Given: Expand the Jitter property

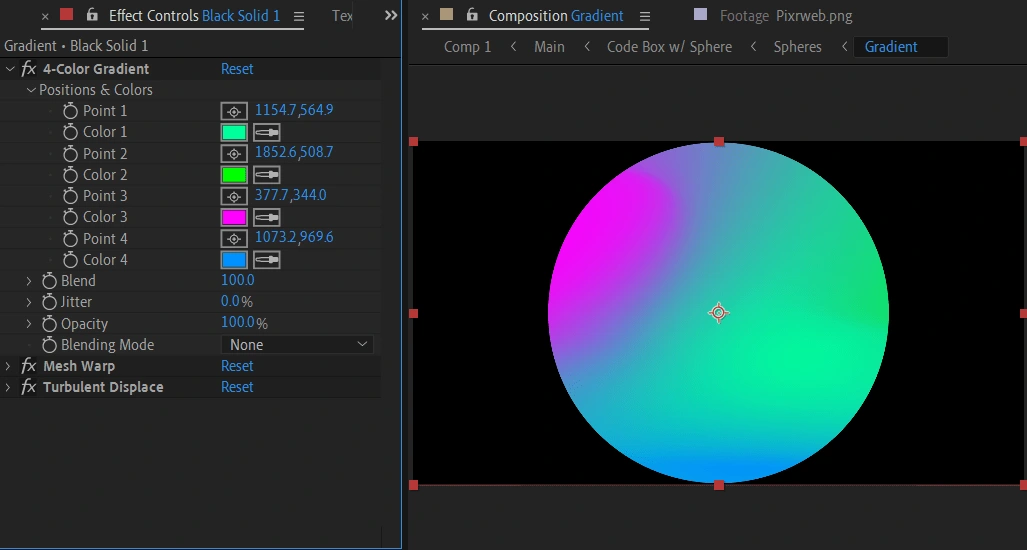Looking at the screenshot, I should click(x=29, y=302).
